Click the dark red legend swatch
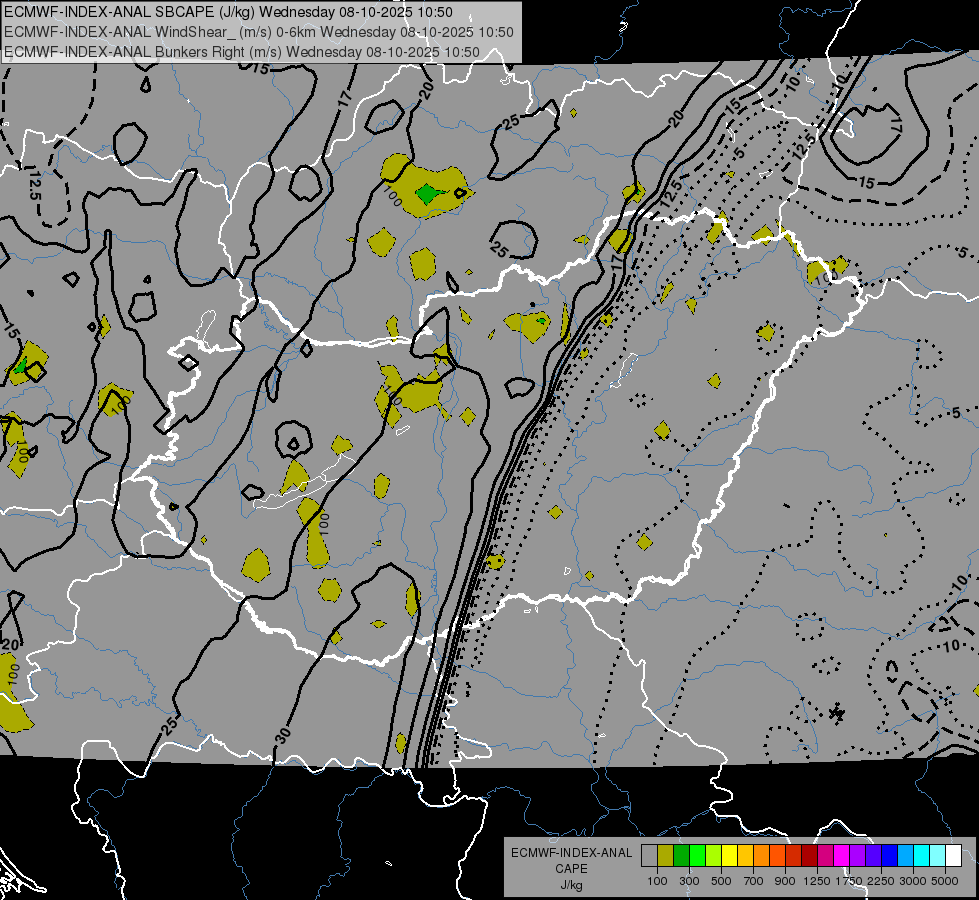The height and width of the screenshot is (900, 979). [810, 855]
